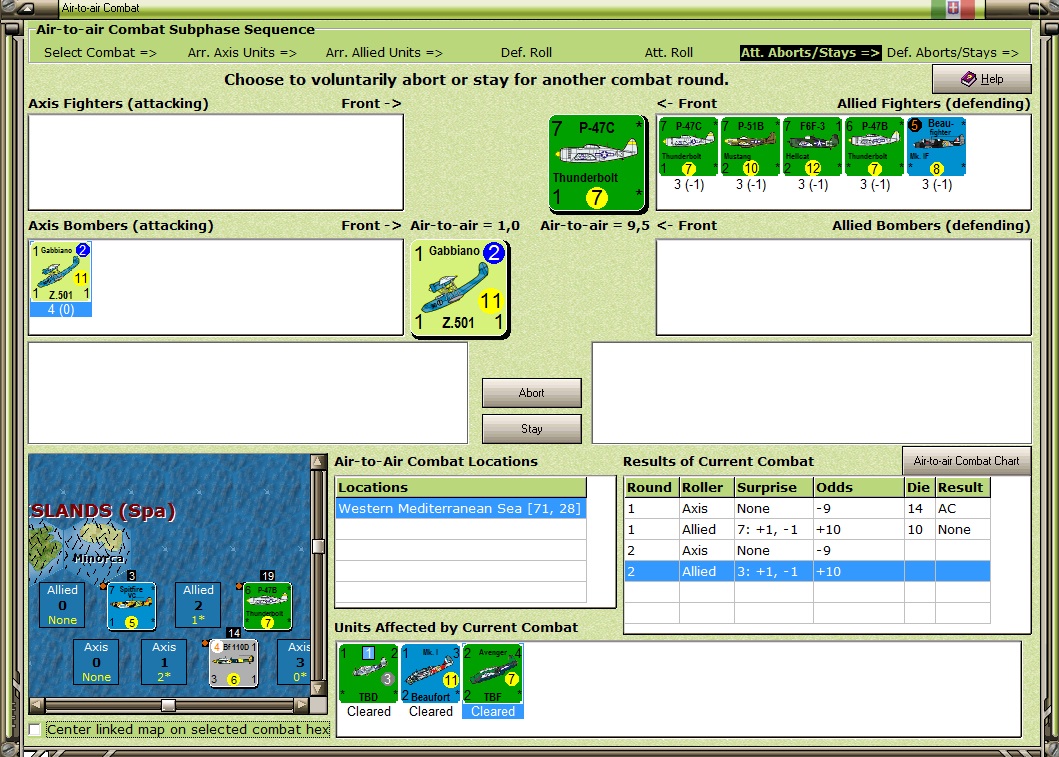
Task: Click the Select Combat subphase step
Action: [x=100, y=53]
